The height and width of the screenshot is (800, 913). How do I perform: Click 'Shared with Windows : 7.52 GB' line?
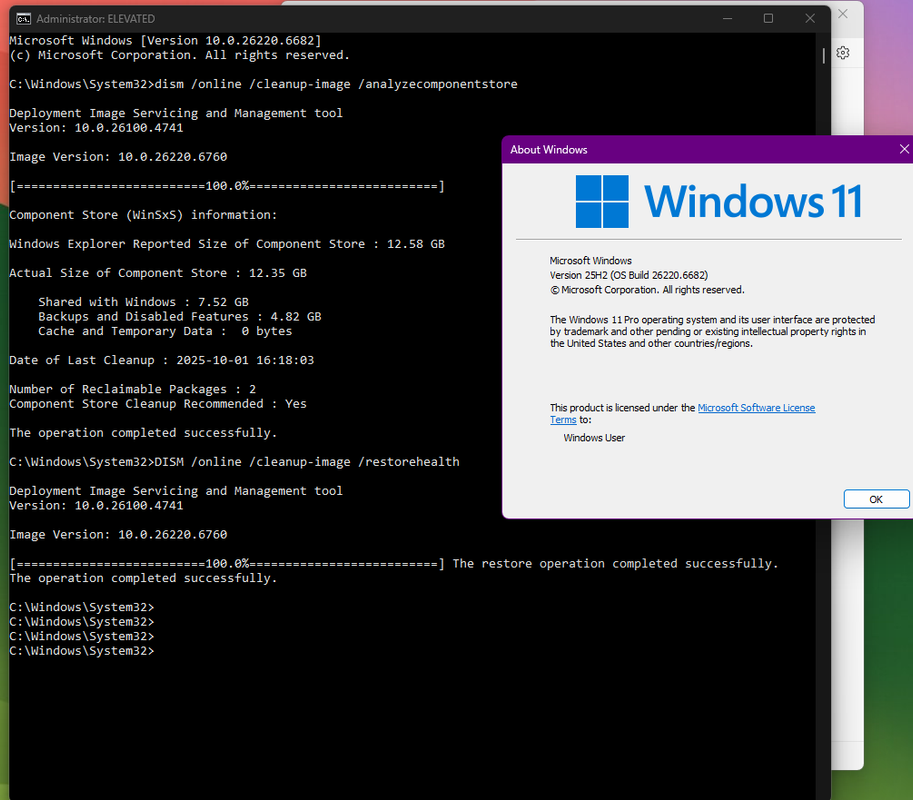coord(143,302)
